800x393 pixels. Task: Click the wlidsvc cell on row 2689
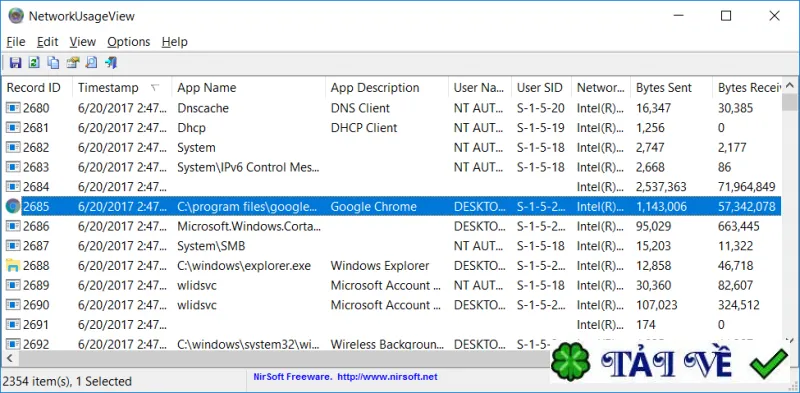pyautogui.click(x=197, y=285)
